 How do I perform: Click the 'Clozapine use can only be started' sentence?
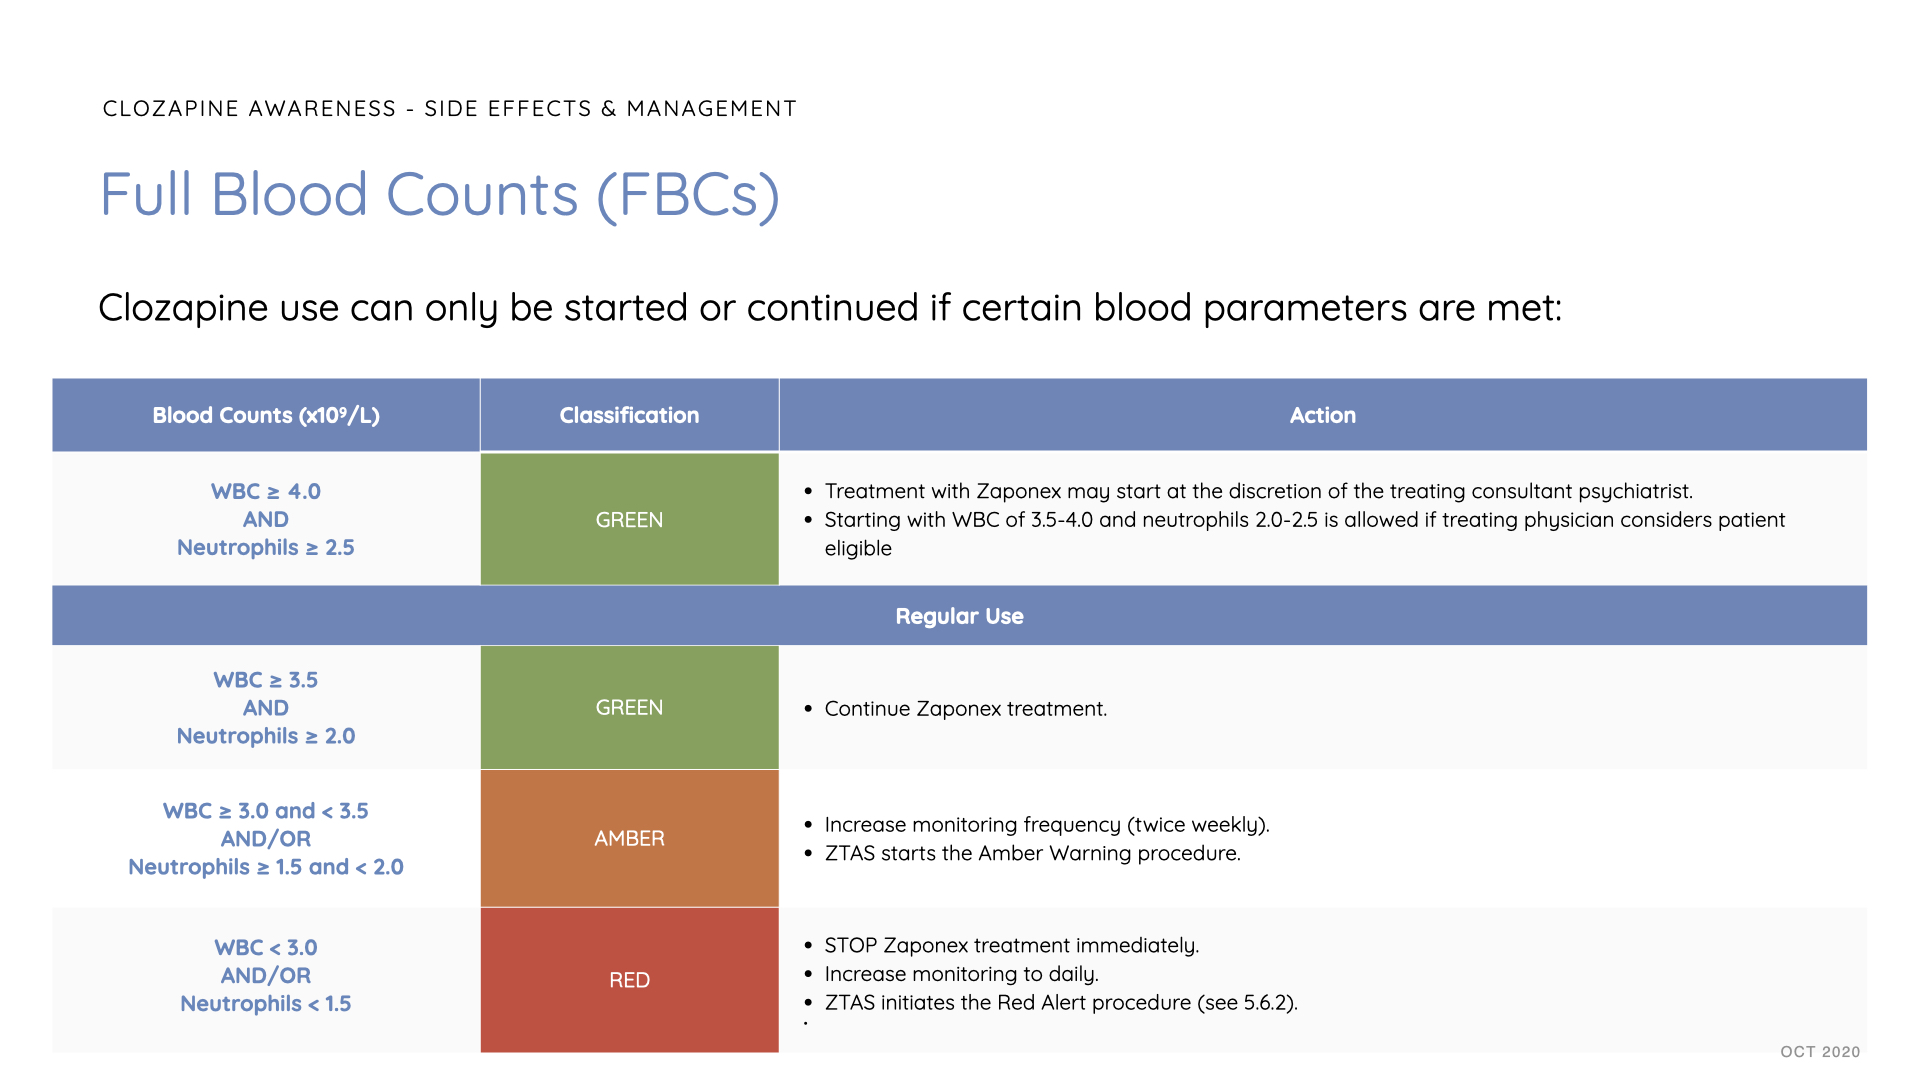(829, 308)
